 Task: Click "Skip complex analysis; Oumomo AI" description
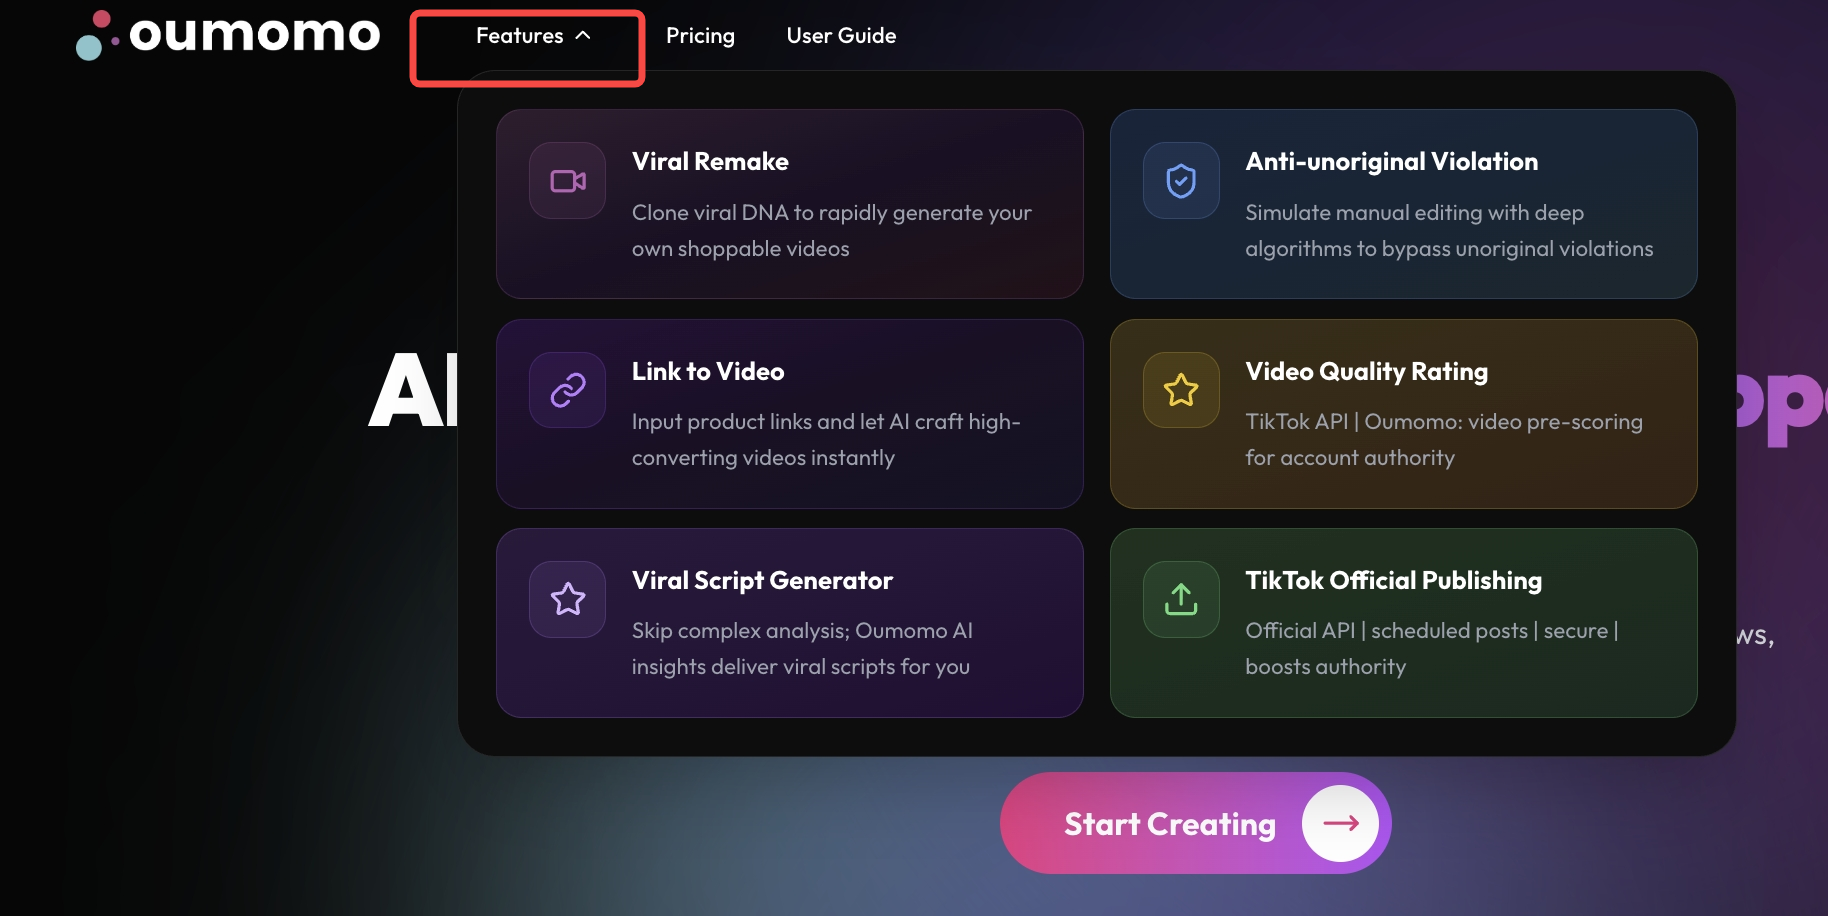[x=802, y=649]
